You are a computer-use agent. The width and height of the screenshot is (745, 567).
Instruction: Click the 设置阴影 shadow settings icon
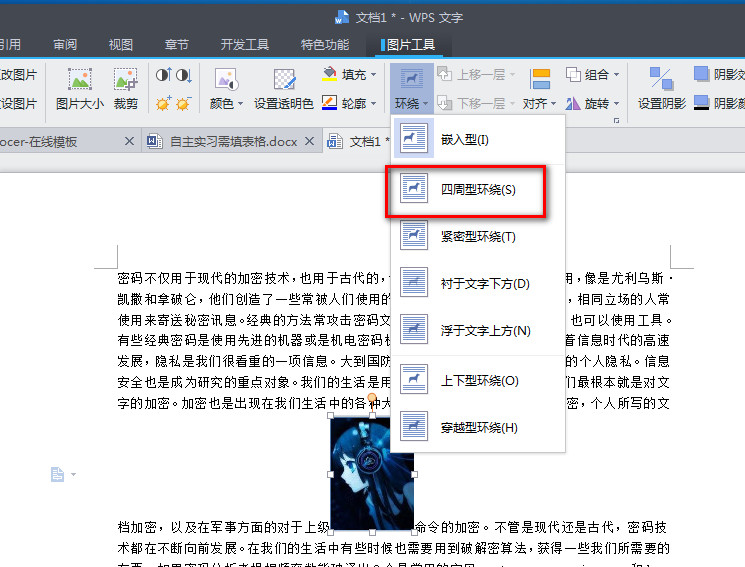tap(661, 87)
